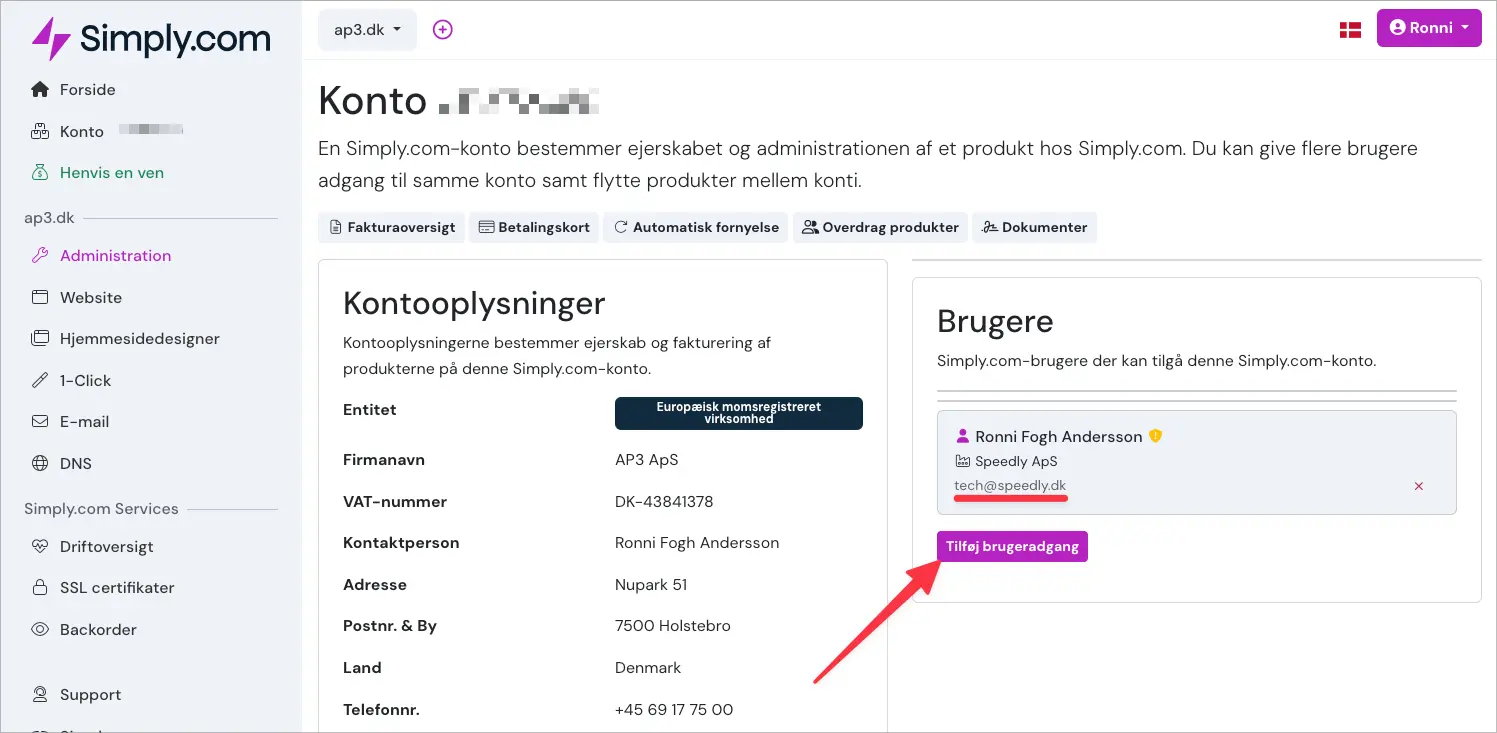Open Administration in the sidebar
1497x733 pixels.
click(x=115, y=256)
